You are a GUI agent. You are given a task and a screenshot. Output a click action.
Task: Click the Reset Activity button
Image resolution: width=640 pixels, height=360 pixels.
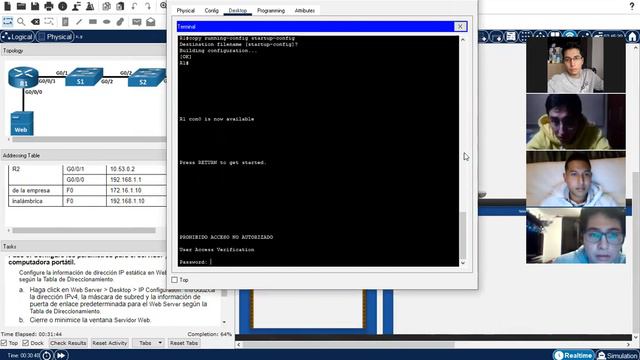(x=110, y=343)
